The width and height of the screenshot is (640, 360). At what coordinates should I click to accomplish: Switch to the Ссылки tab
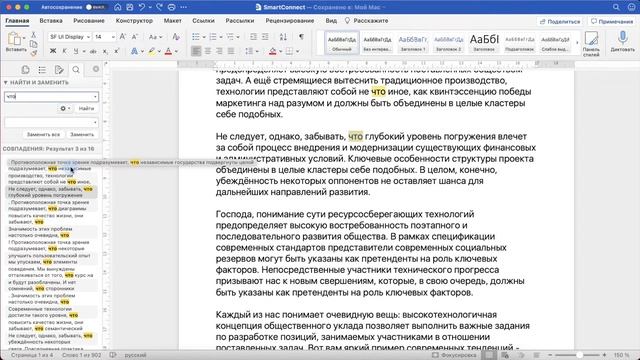click(x=203, y=20)
